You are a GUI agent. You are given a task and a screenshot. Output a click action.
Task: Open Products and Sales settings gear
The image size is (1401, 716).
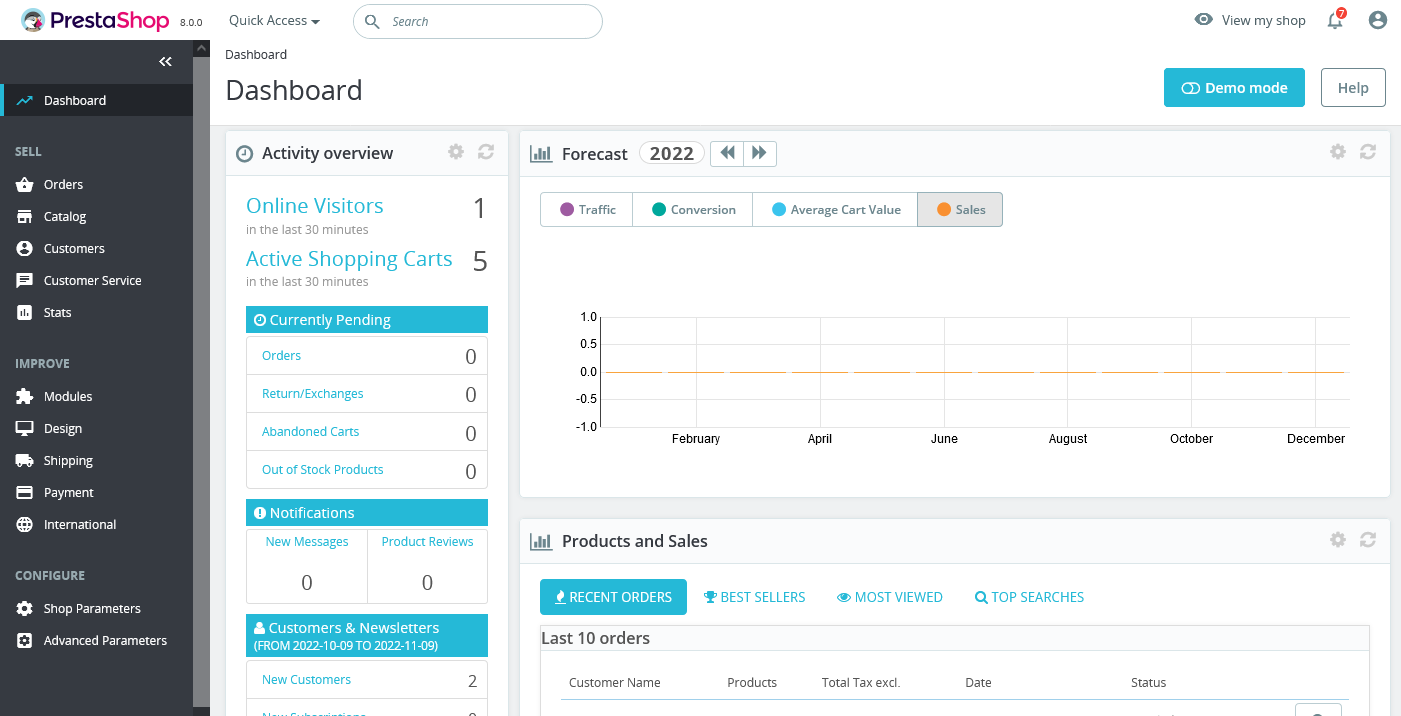point(1338,540)
